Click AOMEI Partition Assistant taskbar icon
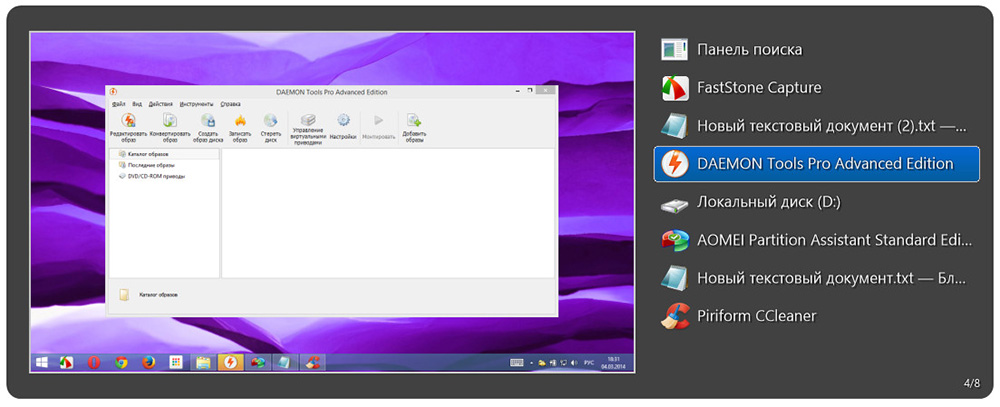1000x407 pixels. (x=258, y=363)
